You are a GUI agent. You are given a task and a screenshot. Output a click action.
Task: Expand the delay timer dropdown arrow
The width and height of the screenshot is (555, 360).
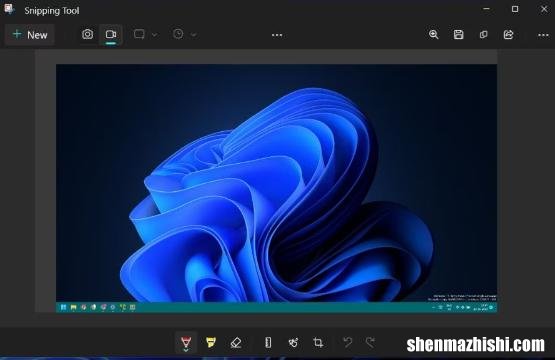point(194,35)
